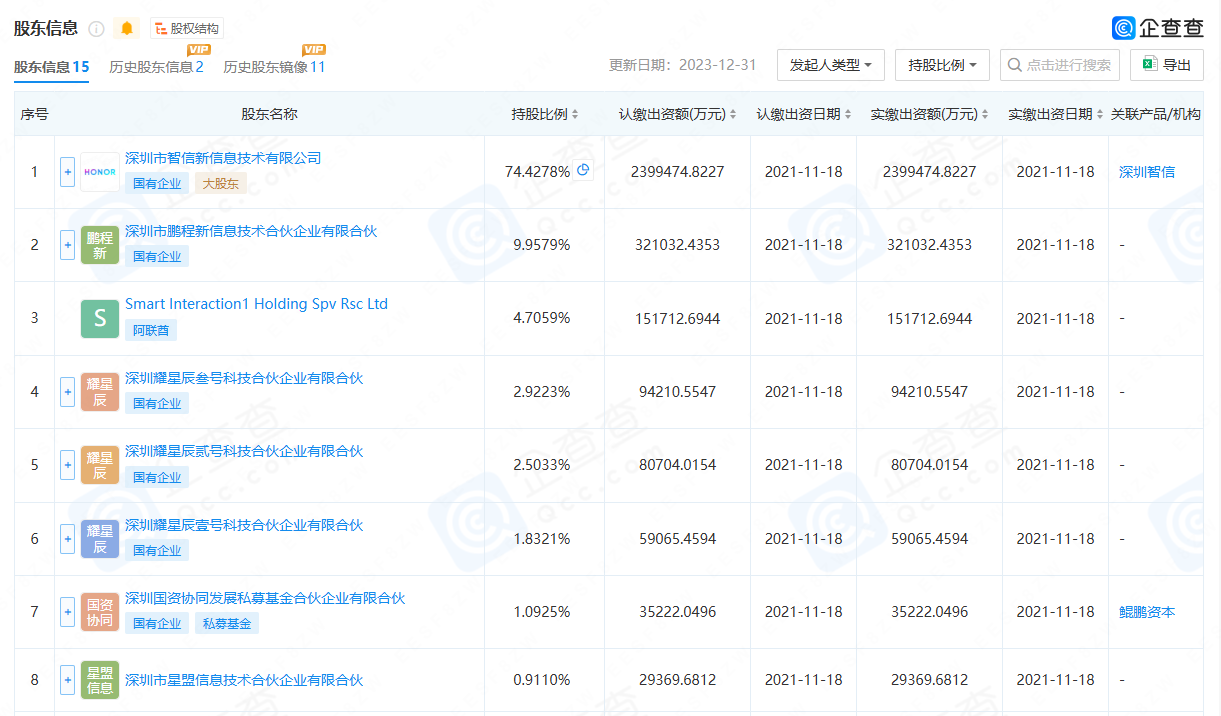Viewport: 1221px width, 716px height.
Task: Click the 9.9579% shareholding cell
Action: point(542,245)
